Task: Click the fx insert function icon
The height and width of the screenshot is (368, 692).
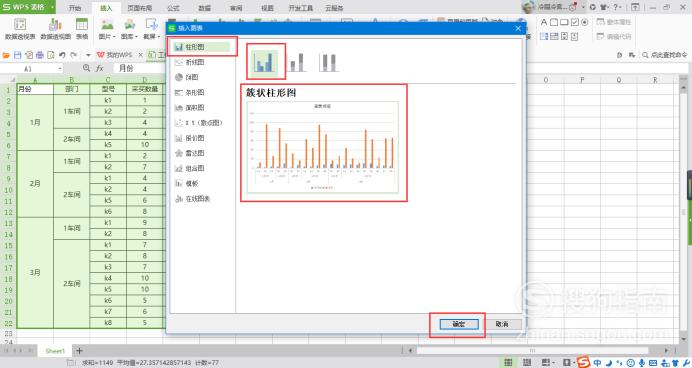Action: pos(100,68)
